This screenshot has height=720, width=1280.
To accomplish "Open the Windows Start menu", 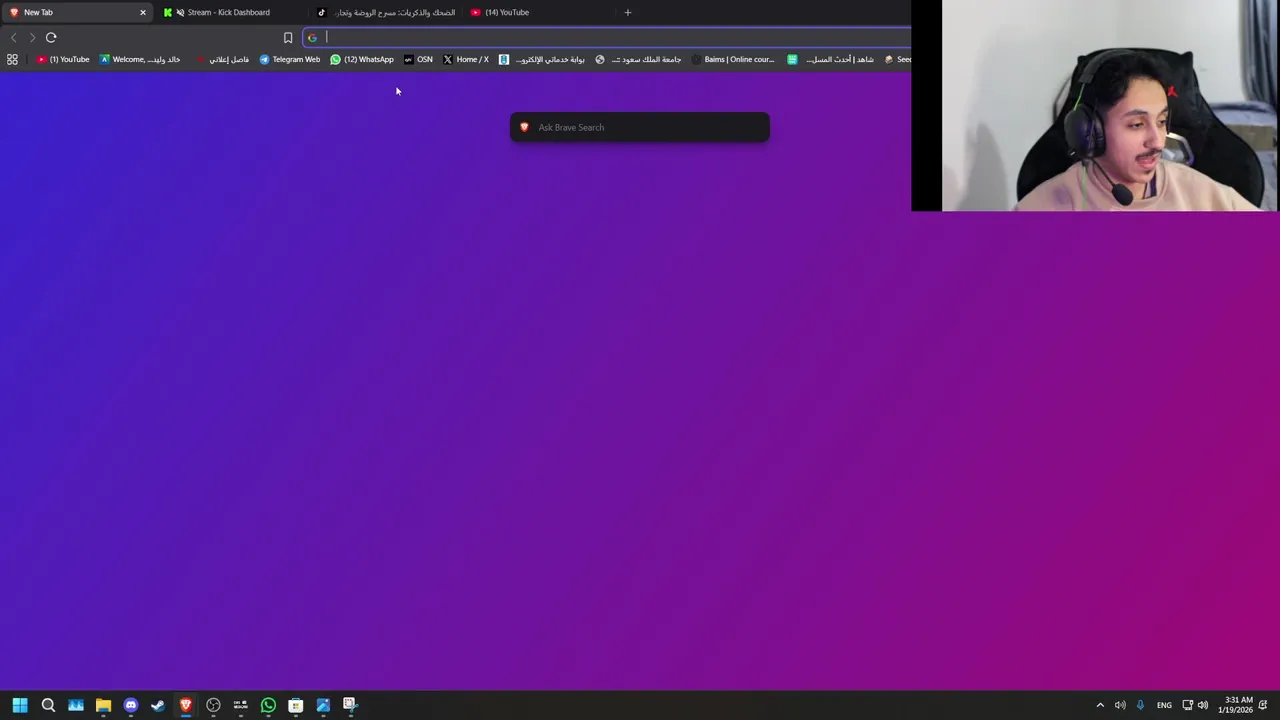I will pos(20,705).
